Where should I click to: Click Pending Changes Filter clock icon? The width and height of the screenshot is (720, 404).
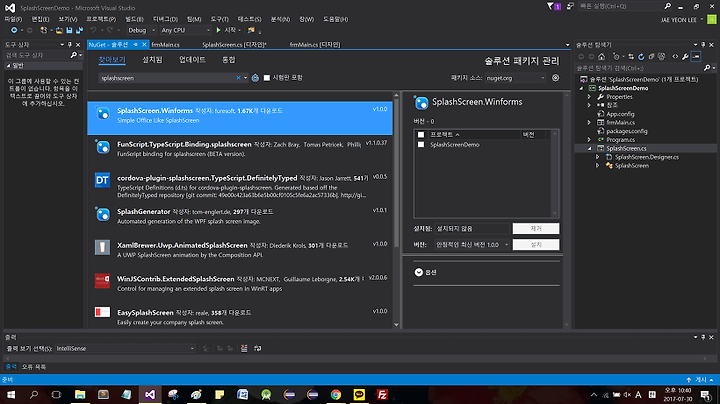tap(617, 56)
